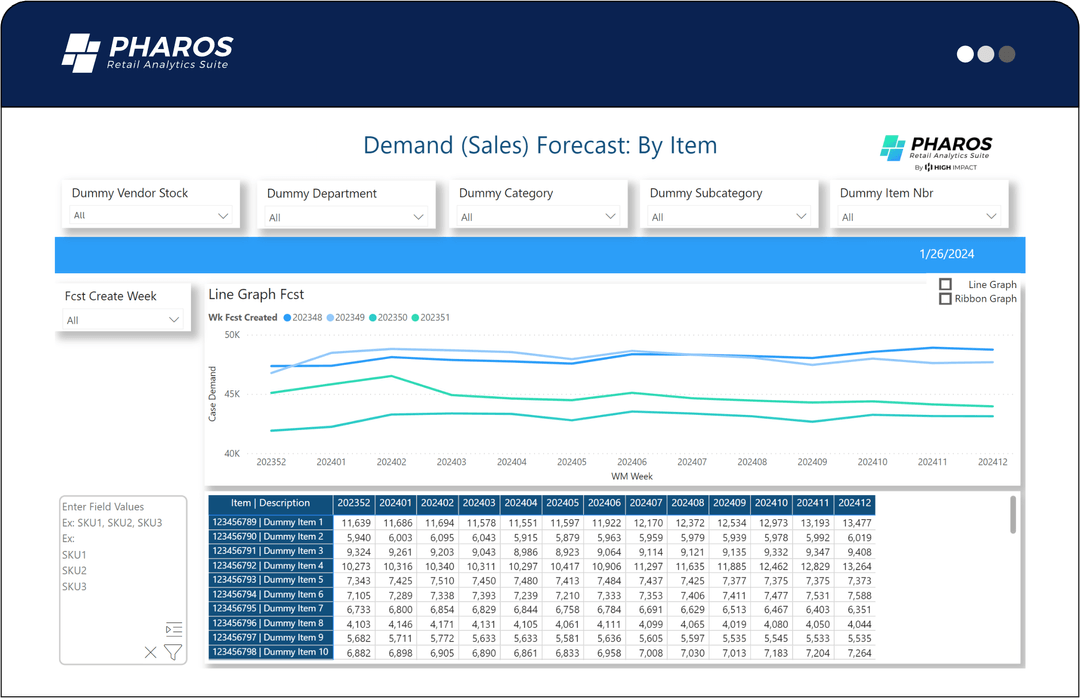
Task: Select the 202404 column header in the table
Action: click(x=520, y=504)
